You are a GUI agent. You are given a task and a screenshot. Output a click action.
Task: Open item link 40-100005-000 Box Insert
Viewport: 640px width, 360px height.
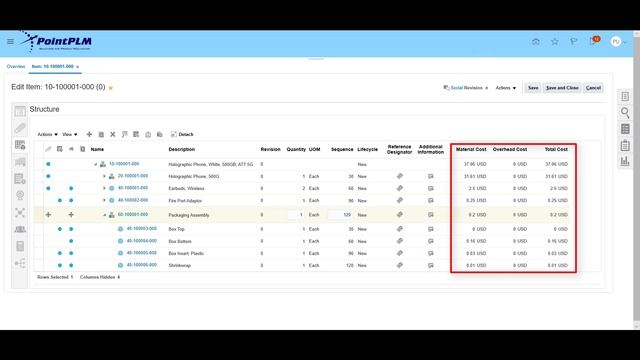pos(141,253)
